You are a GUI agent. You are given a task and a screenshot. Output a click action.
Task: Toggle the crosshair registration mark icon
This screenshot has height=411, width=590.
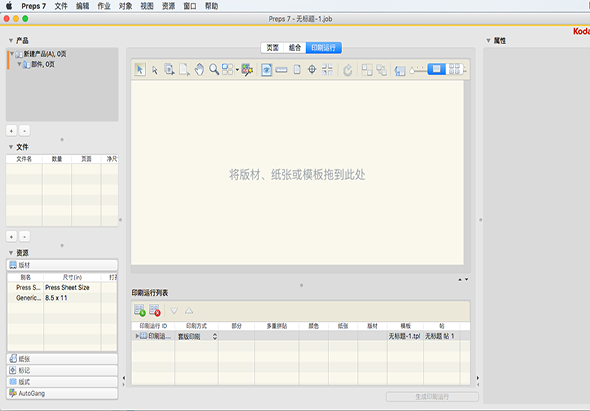(312, 70)
